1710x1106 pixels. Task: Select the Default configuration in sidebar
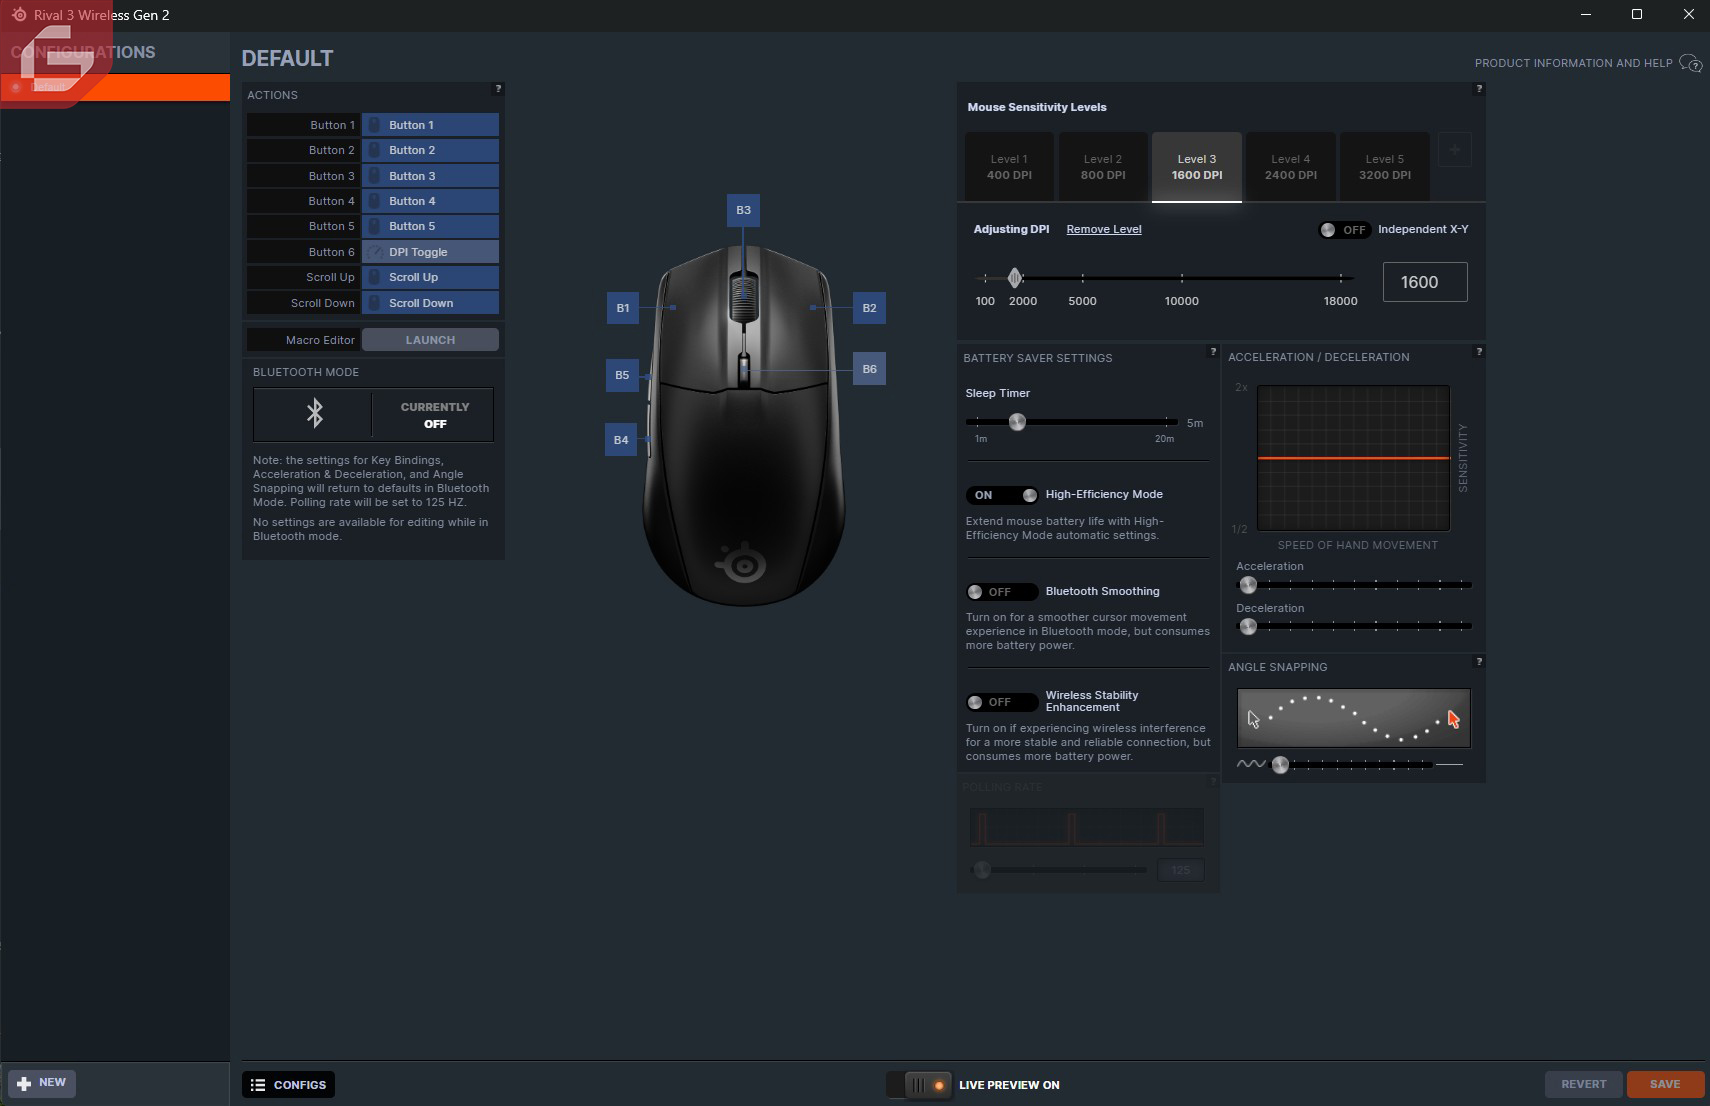pos(115,87)
